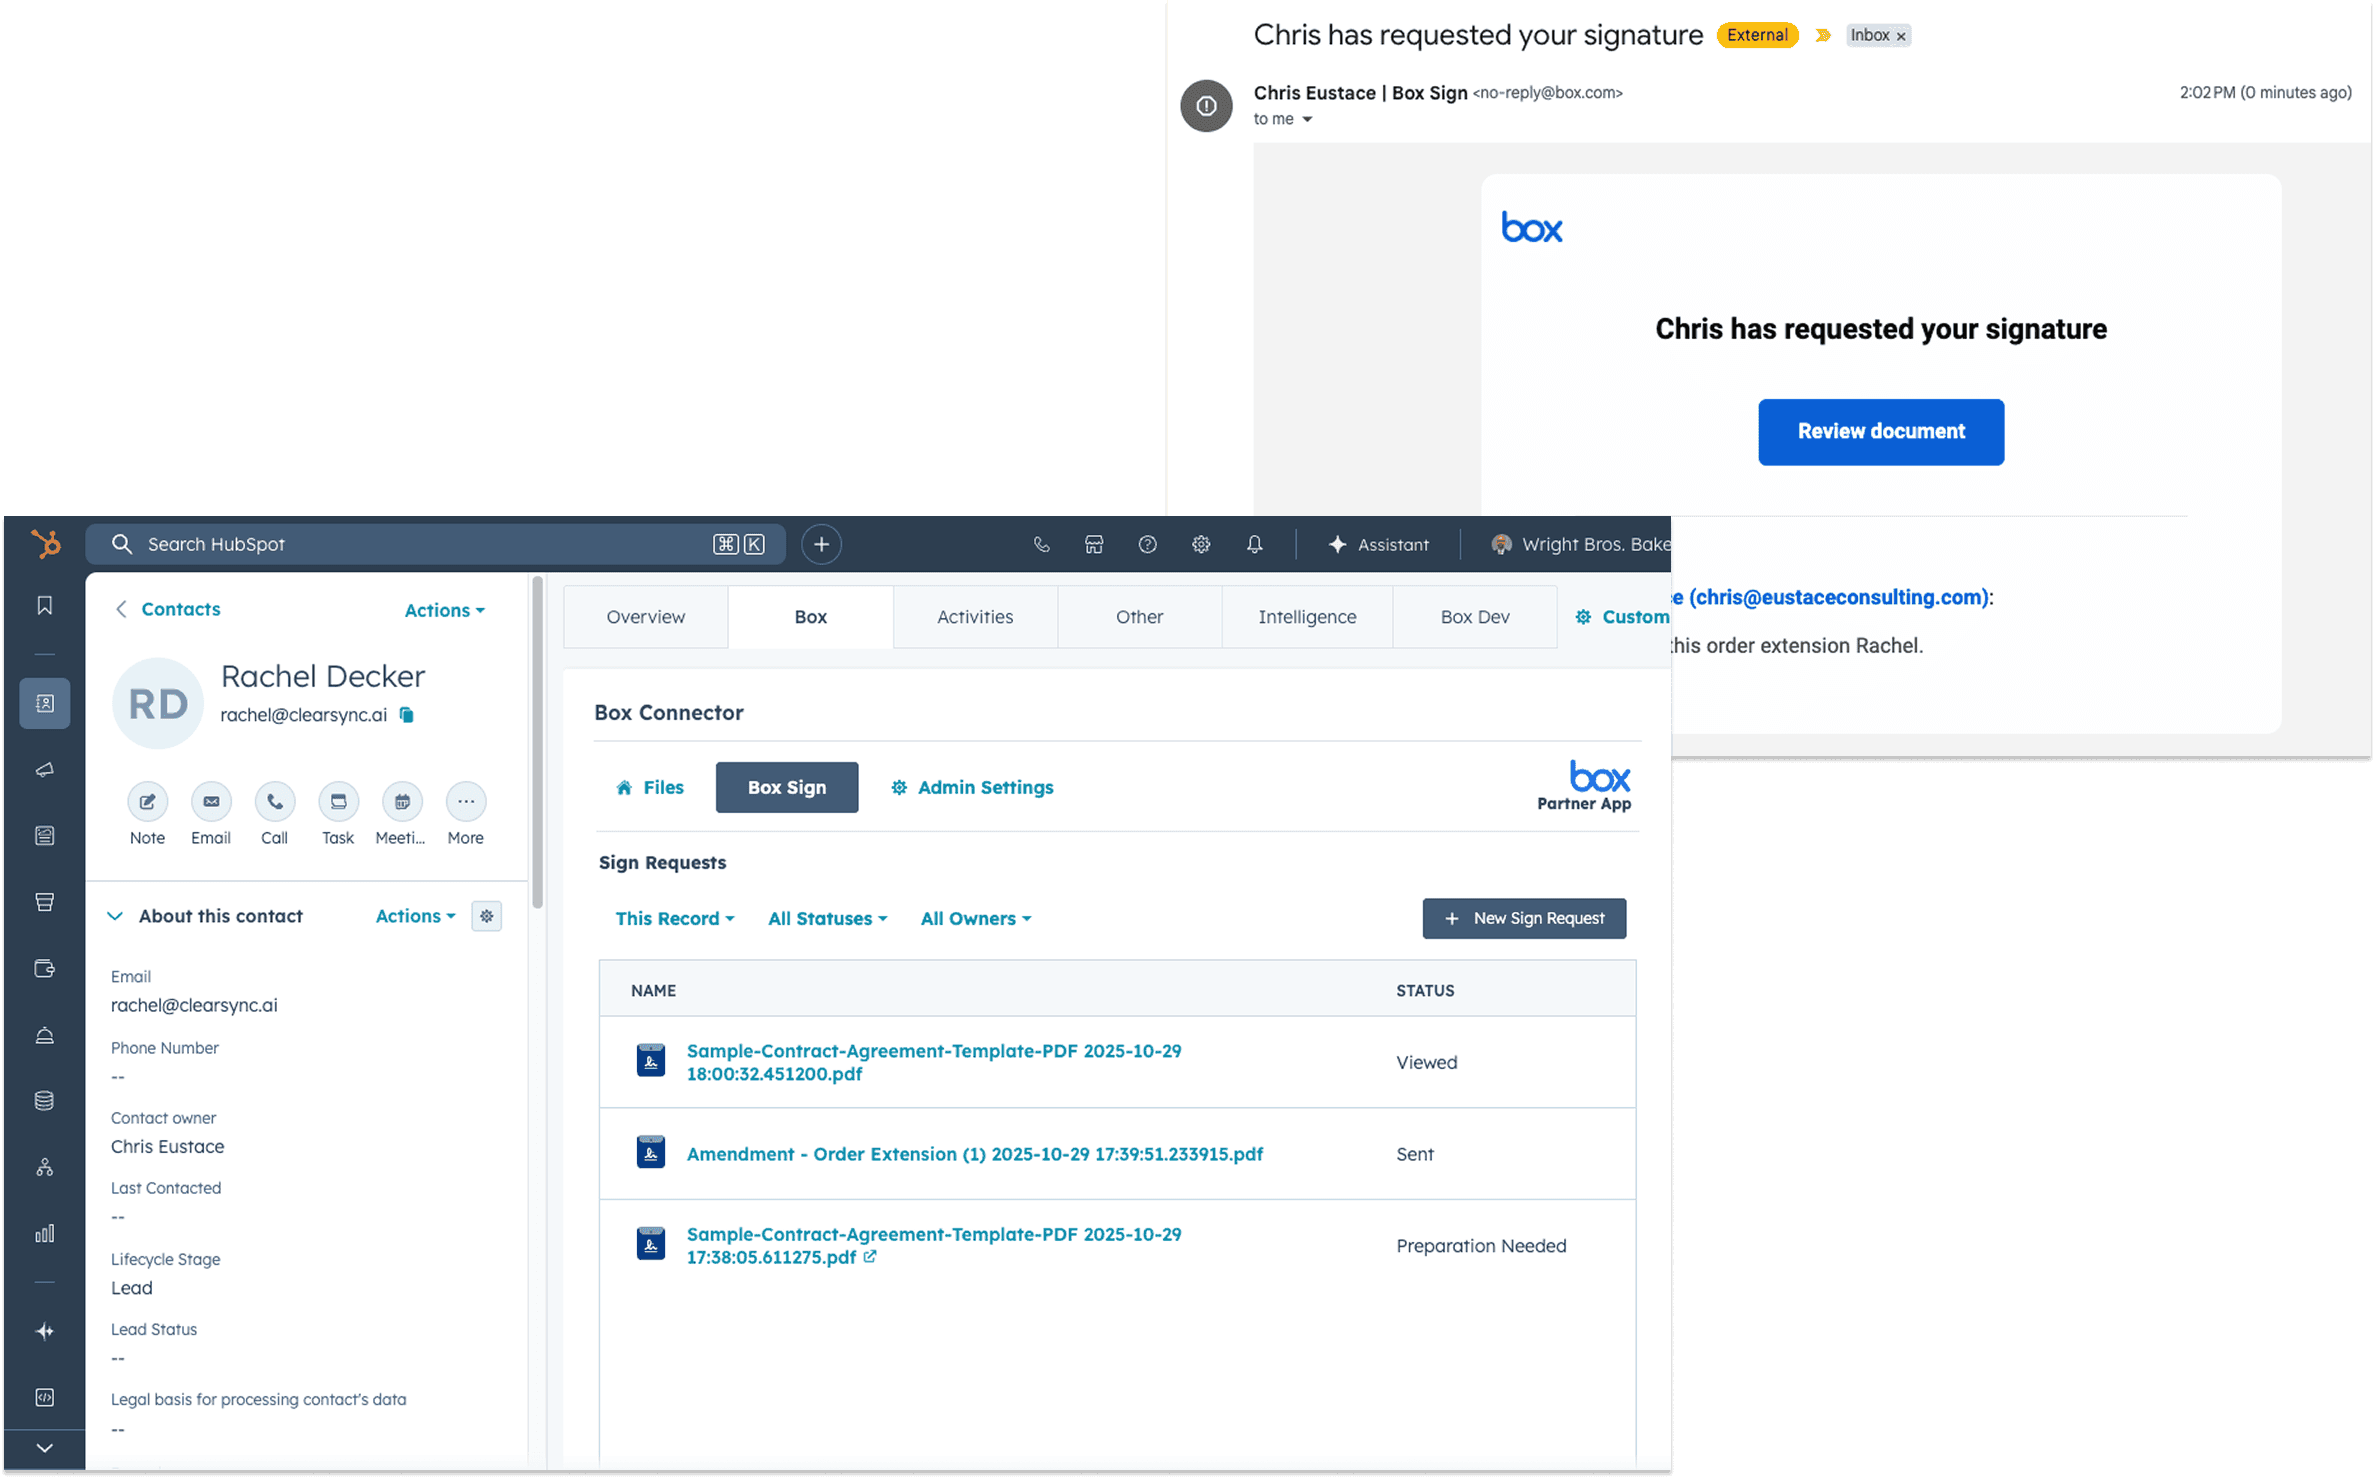Open the All Owners filter dropdown
The image size is (2375, 1478).
coord(975,917)
